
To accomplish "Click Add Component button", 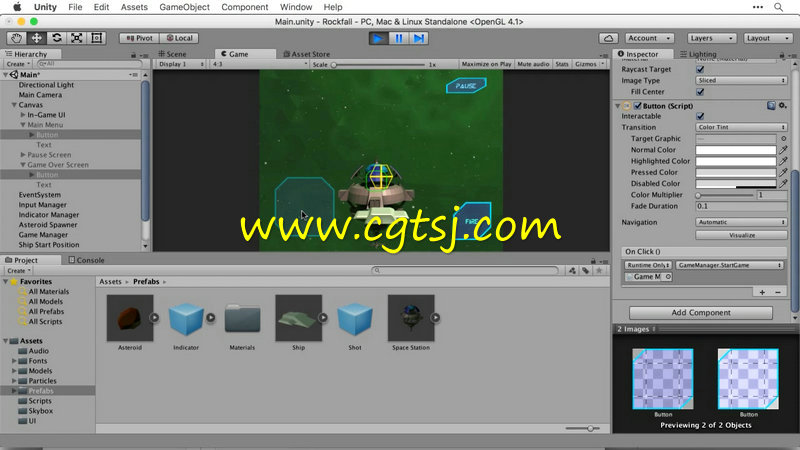I will pyautogui.click(x=701, y=313).
